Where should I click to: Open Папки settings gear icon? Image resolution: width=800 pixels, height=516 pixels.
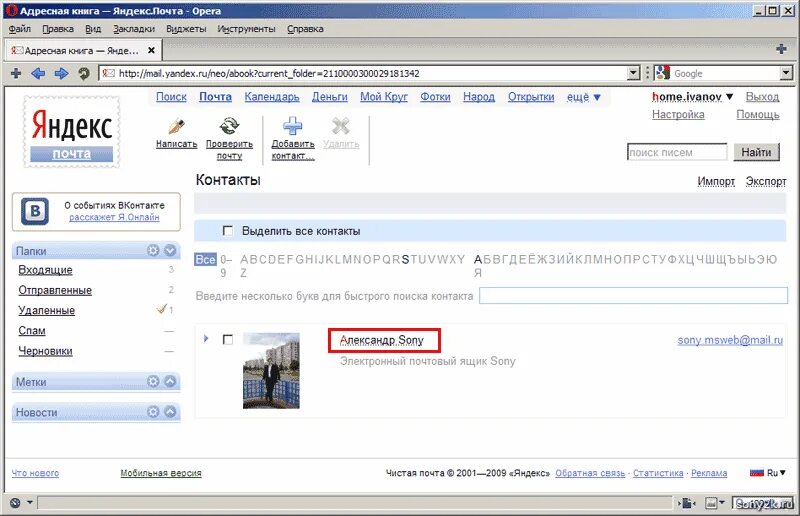click(x=153, y=250)
